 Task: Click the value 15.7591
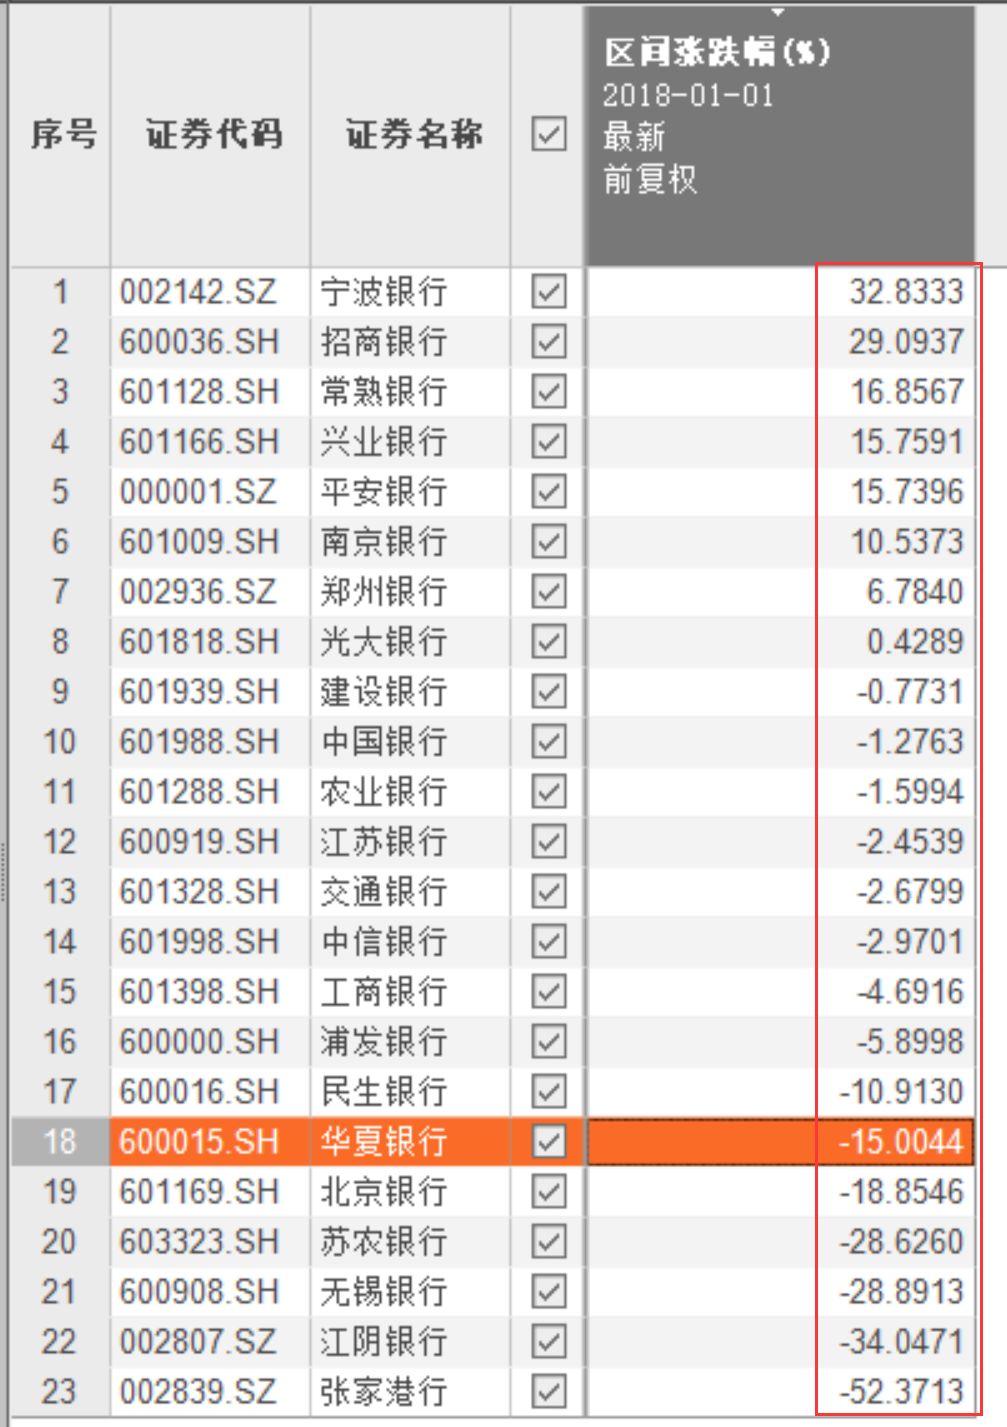[907, 442]
